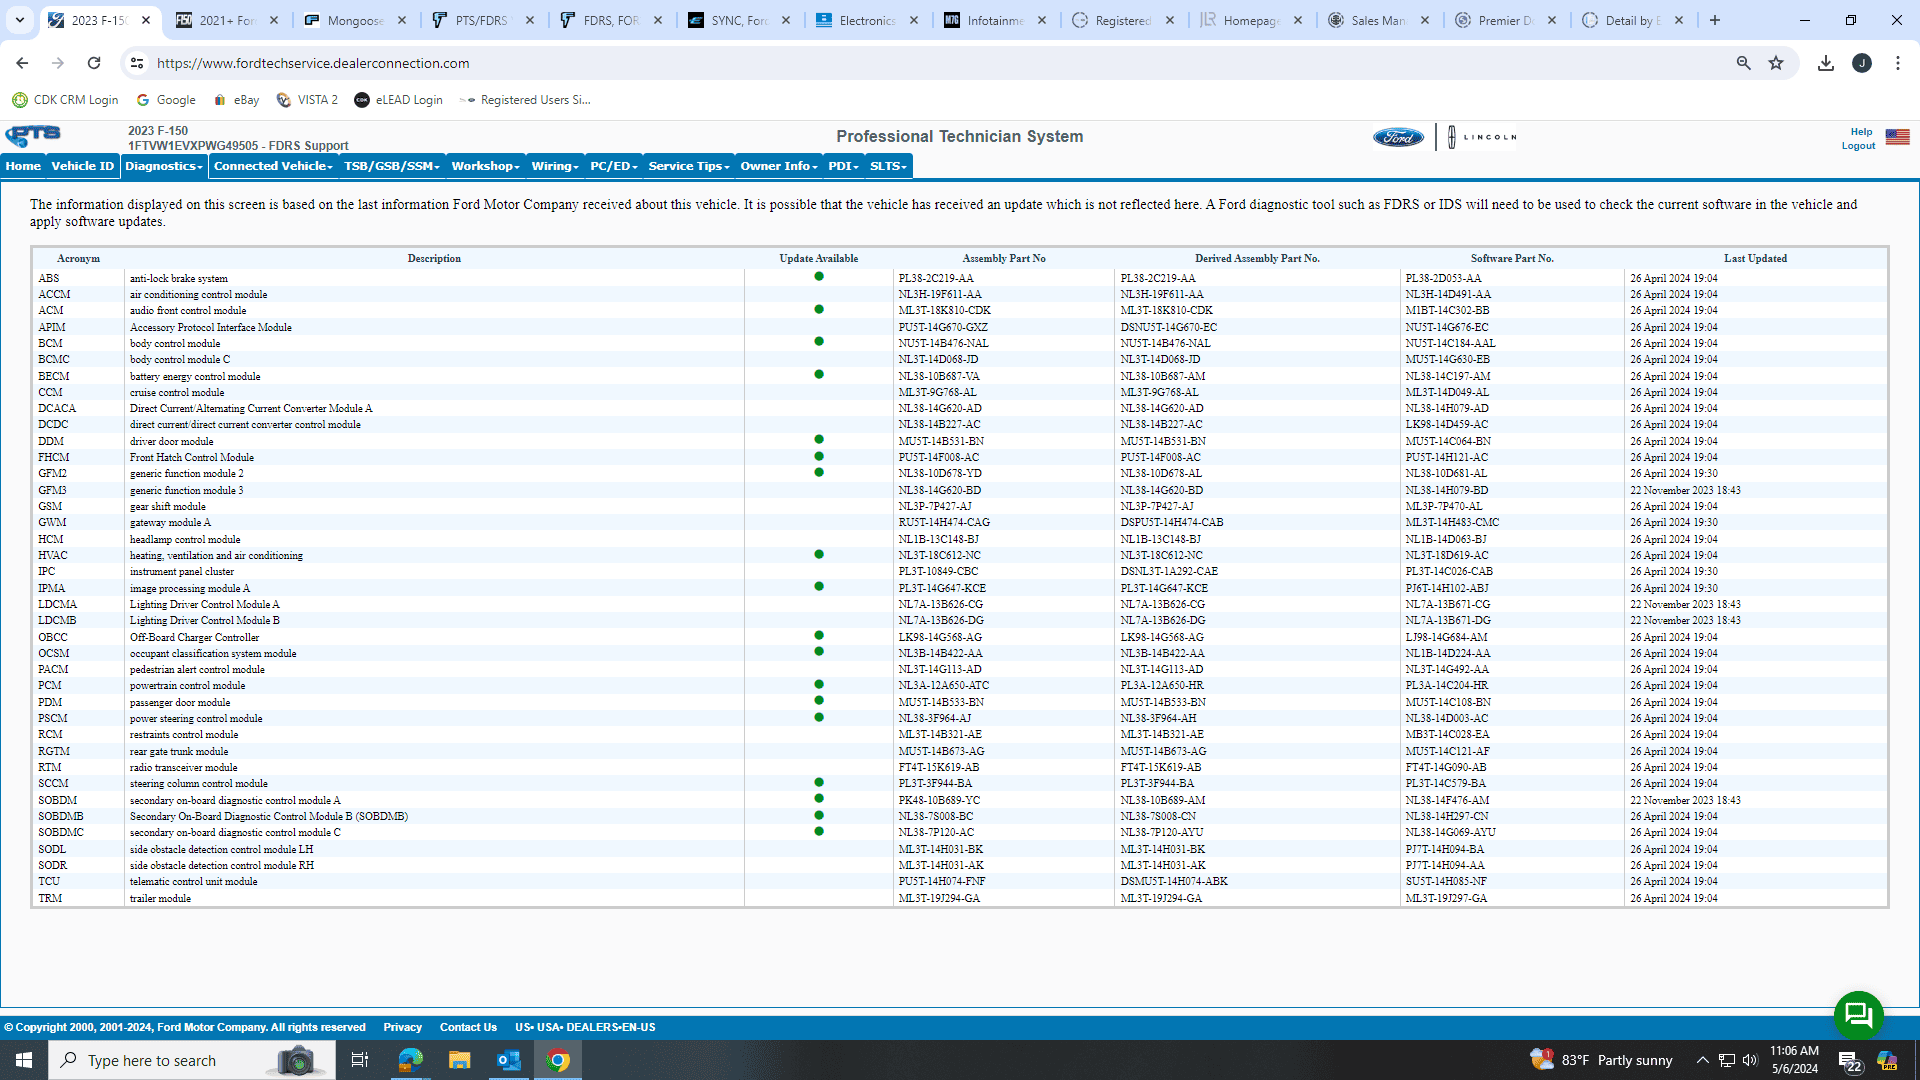Click the US flag language icon

pos(1897,137)
